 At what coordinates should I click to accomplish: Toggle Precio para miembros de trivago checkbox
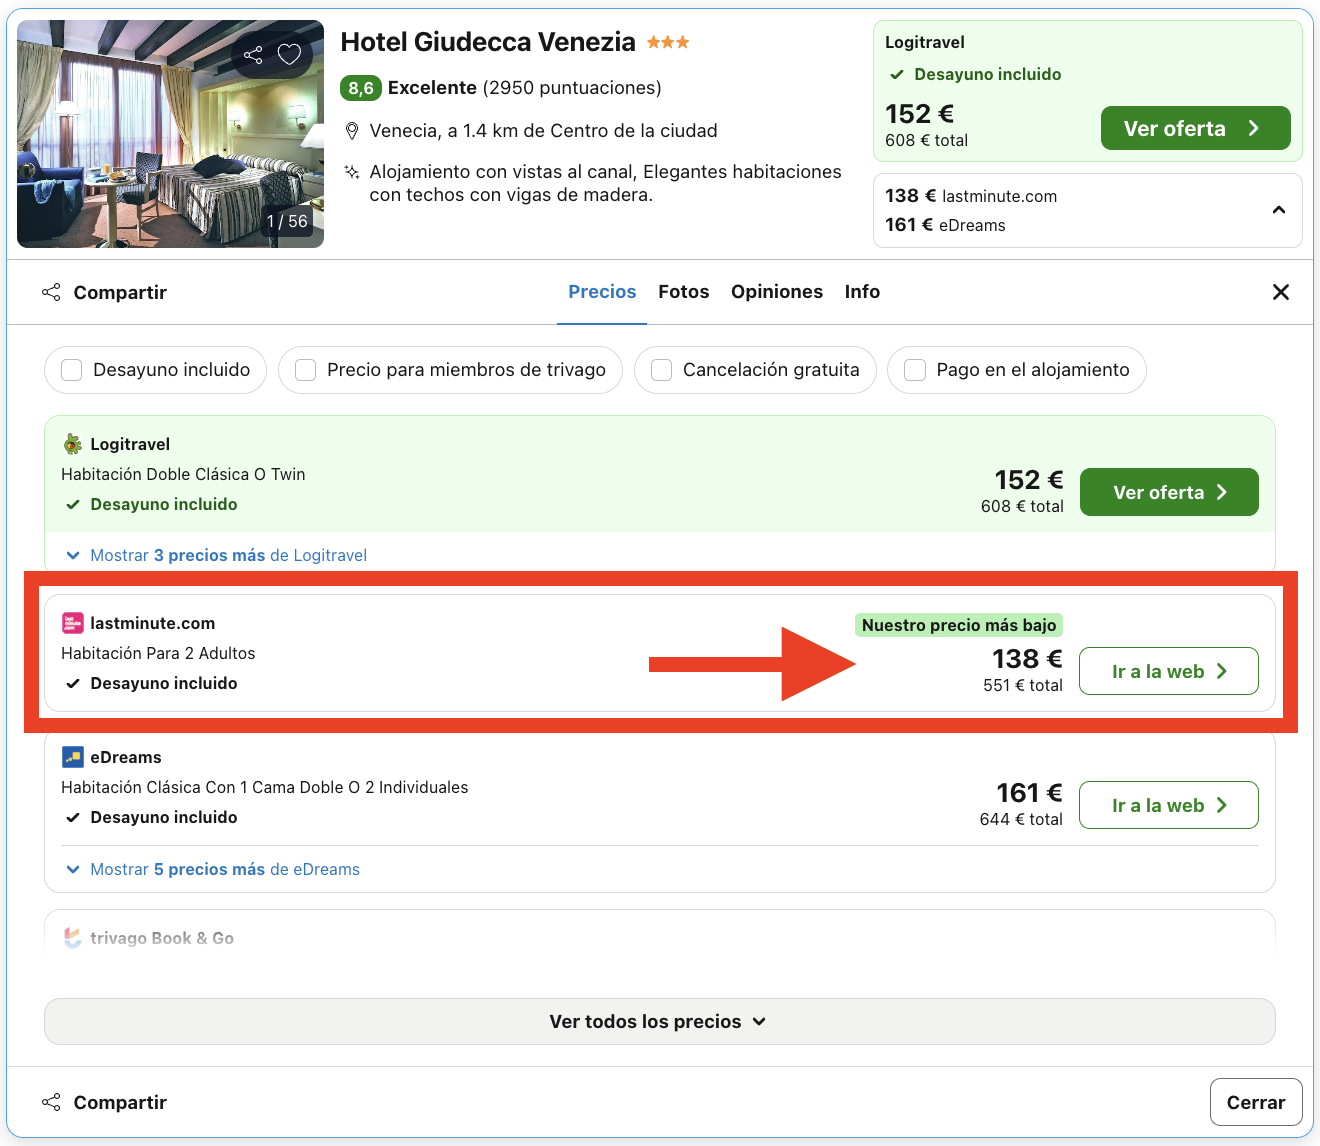point(306,370)
